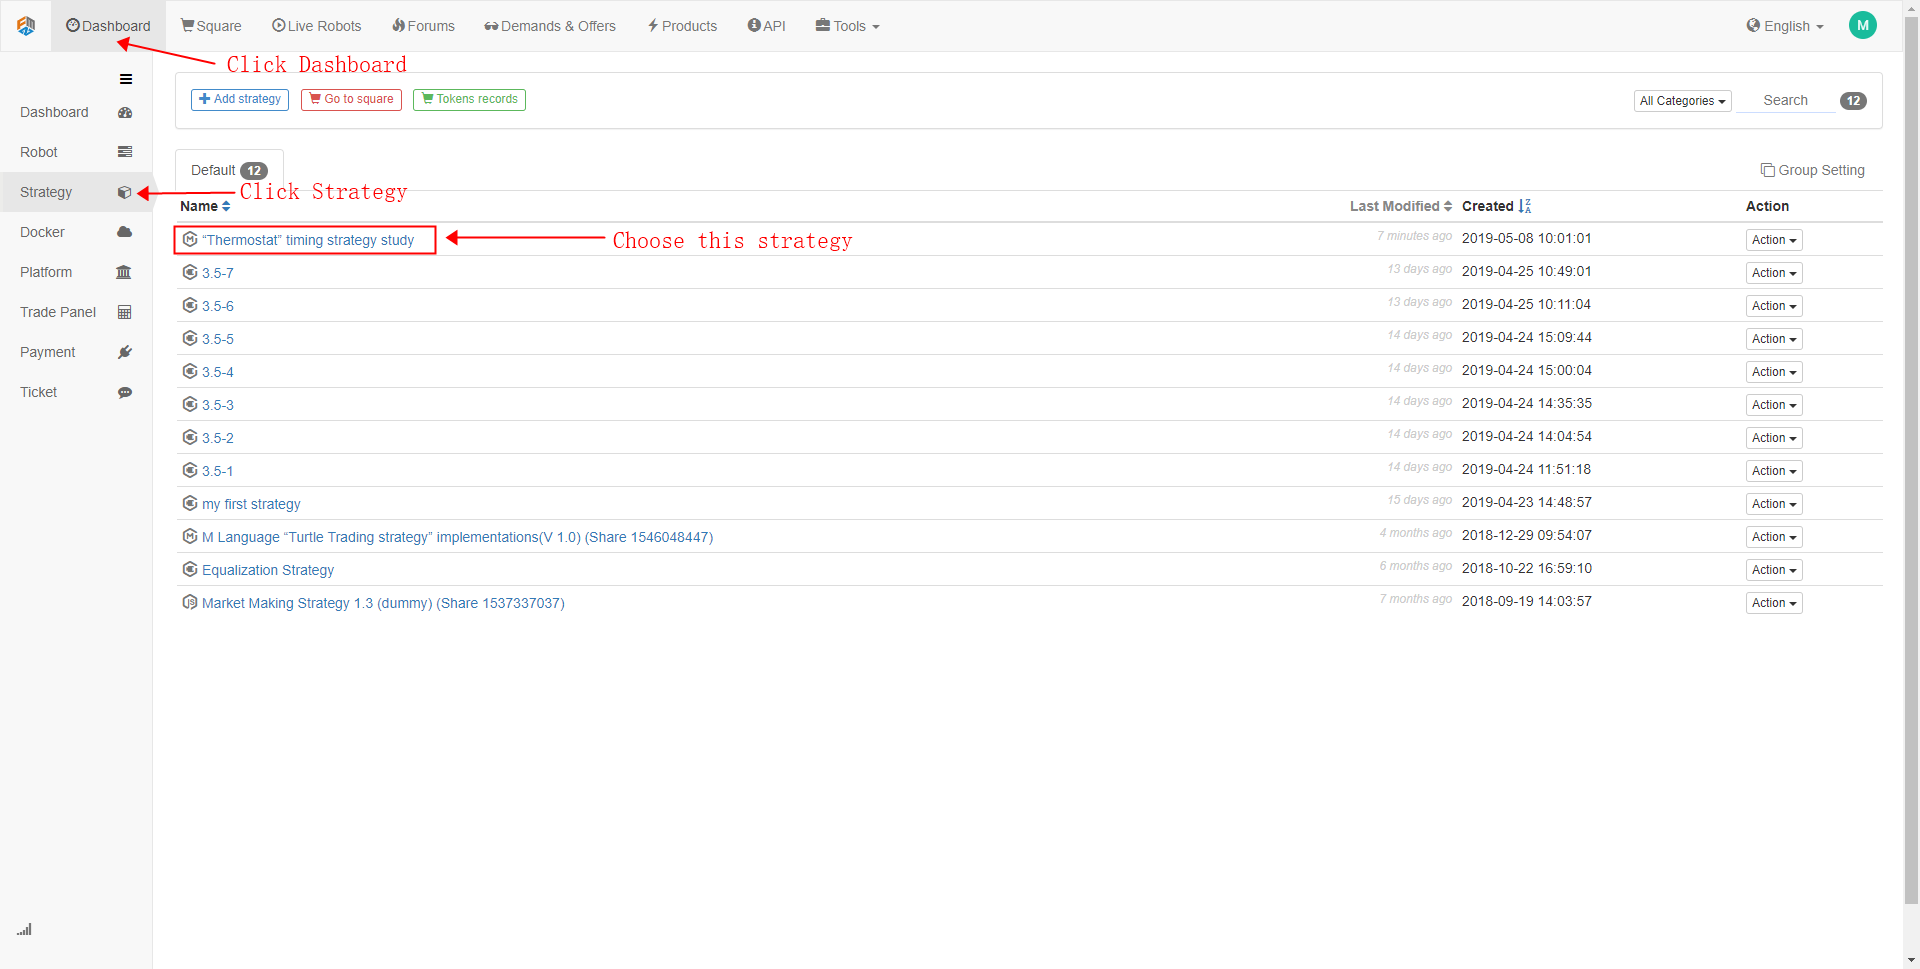
Task: Click the Tokens records button
Action: point(469,99)
